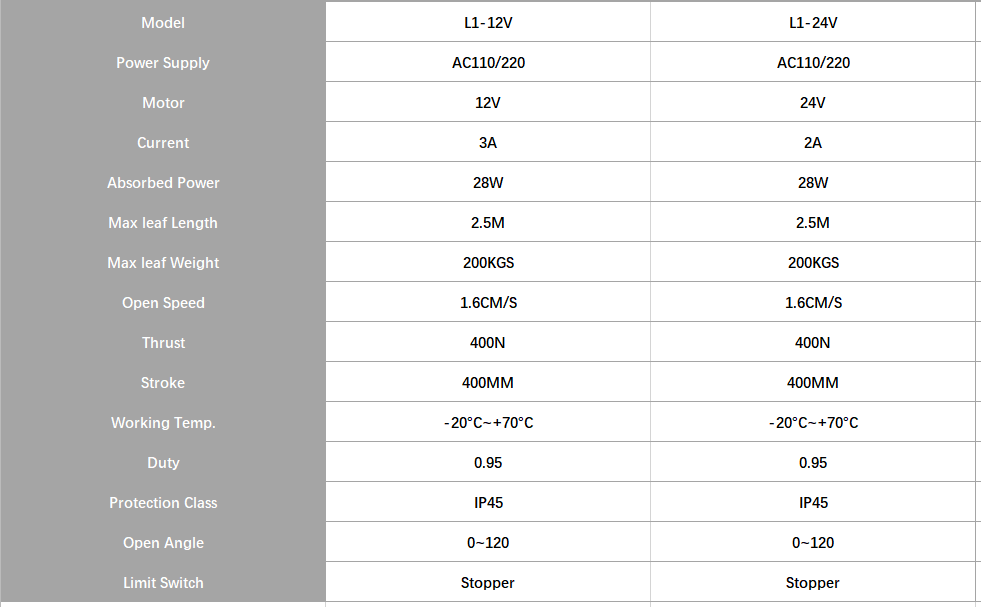The height and width of the screenshot is (607, 981).
Task: Select IP45 in the L1-12V column
Action: click(x=488, y=502)
